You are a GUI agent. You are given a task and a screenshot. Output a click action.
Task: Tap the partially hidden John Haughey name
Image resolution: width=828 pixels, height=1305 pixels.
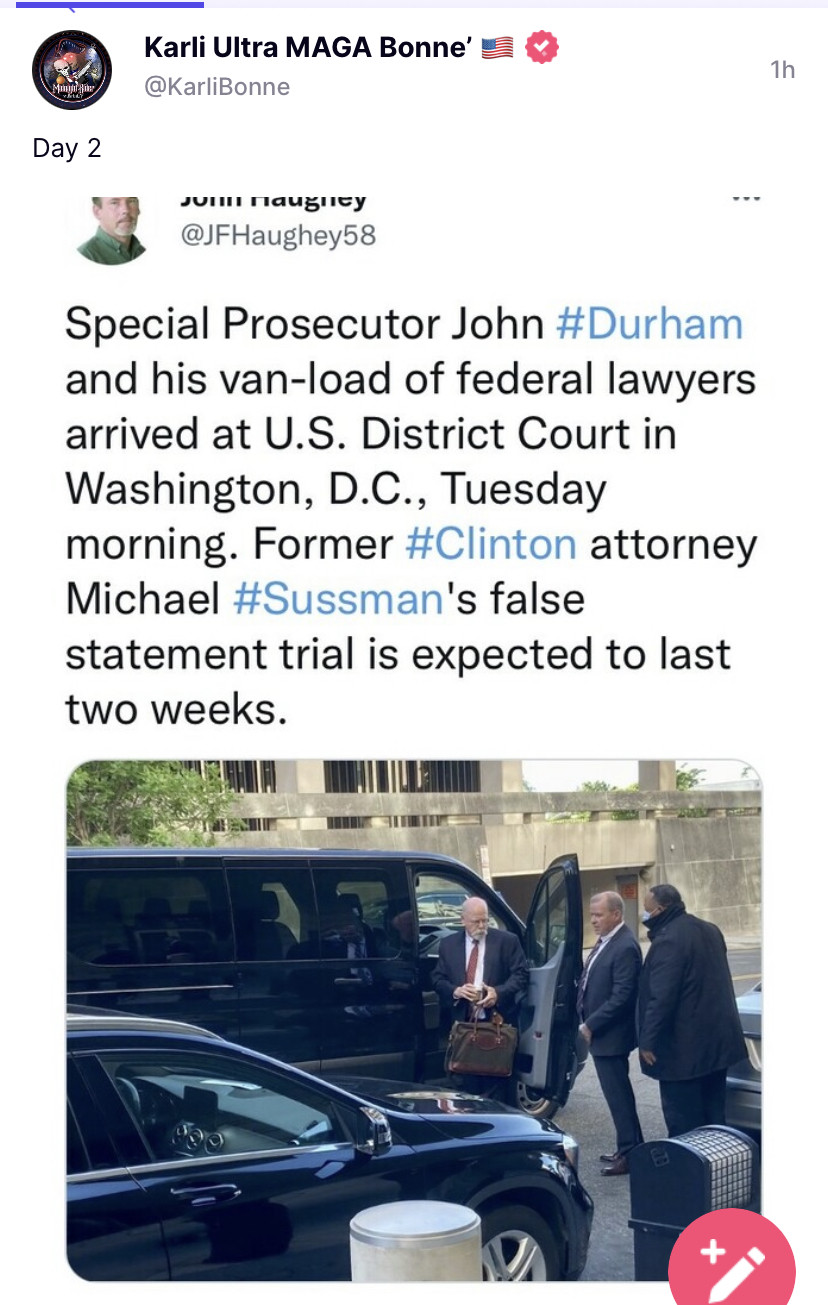[x=272, y=199]
